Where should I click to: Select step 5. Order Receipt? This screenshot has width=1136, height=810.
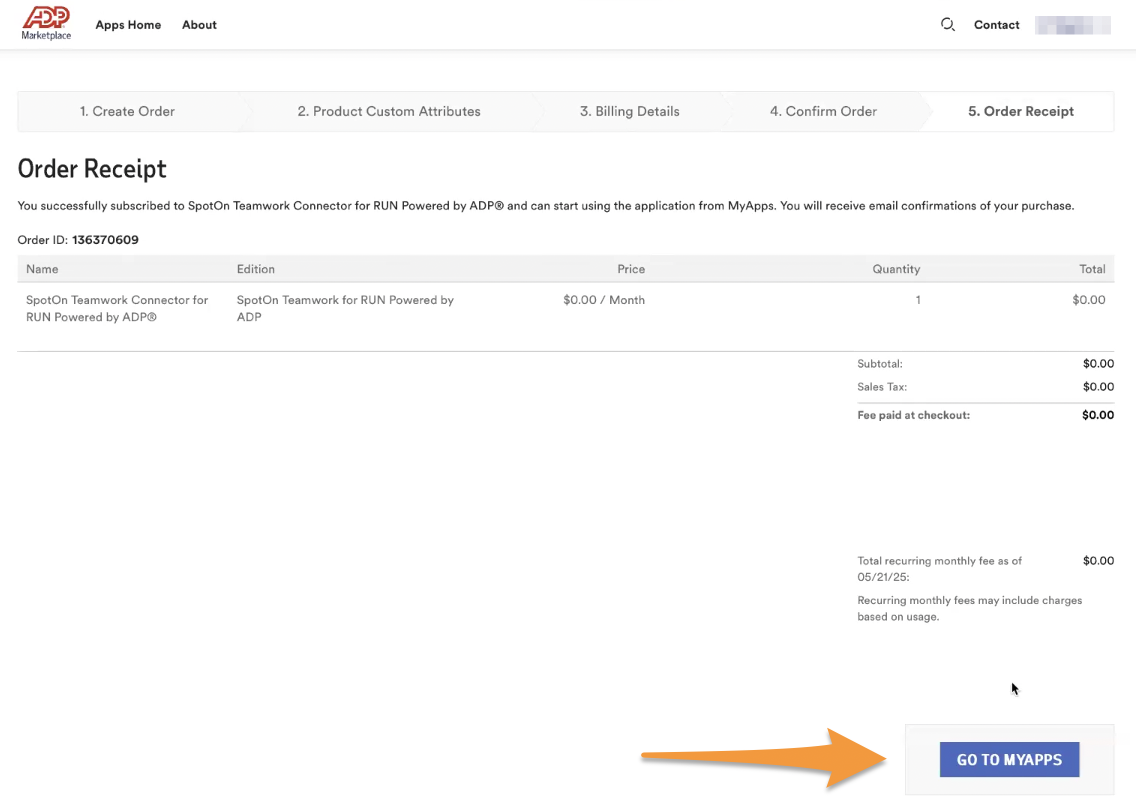pyautogui.click(x=1021, y=111)
